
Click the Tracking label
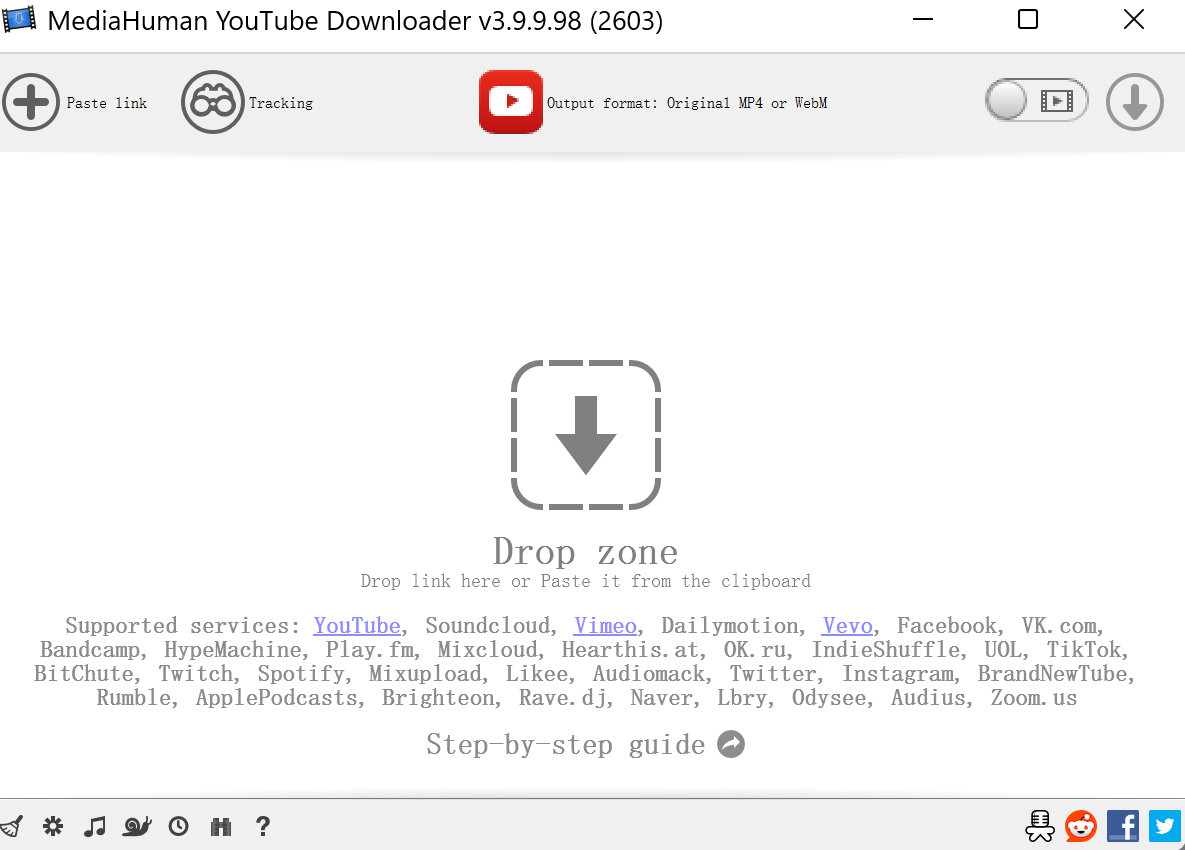pyautogui.click(x=281, y=103)
